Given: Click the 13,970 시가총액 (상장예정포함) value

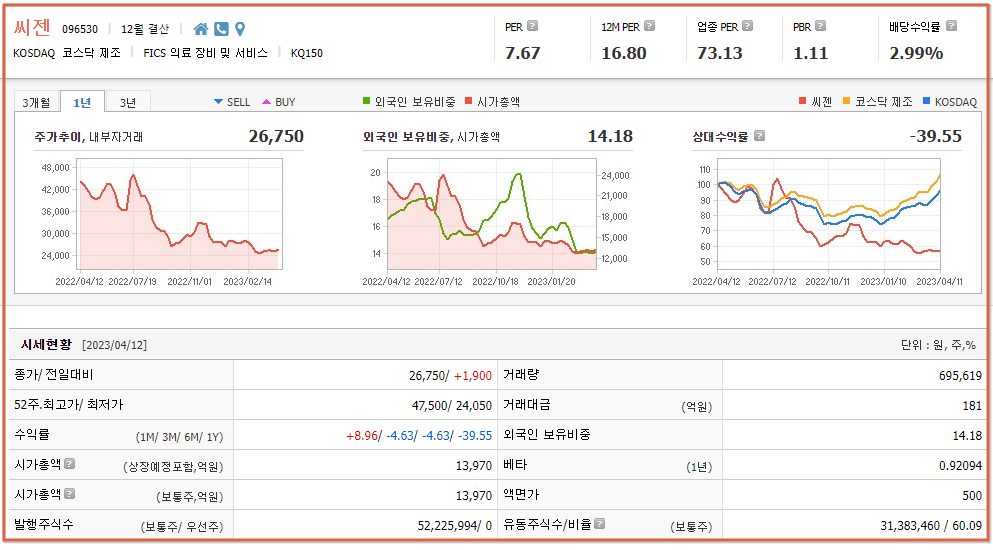Looking at the screenshot, I should tap(474, 466).
